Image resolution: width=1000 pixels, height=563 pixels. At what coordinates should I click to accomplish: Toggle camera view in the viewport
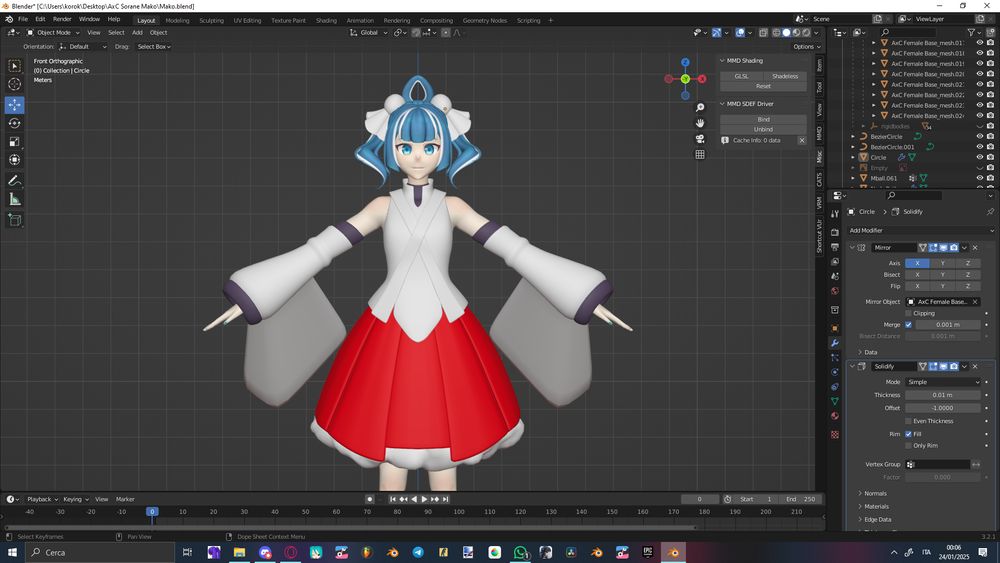click(x=700, y=139)
